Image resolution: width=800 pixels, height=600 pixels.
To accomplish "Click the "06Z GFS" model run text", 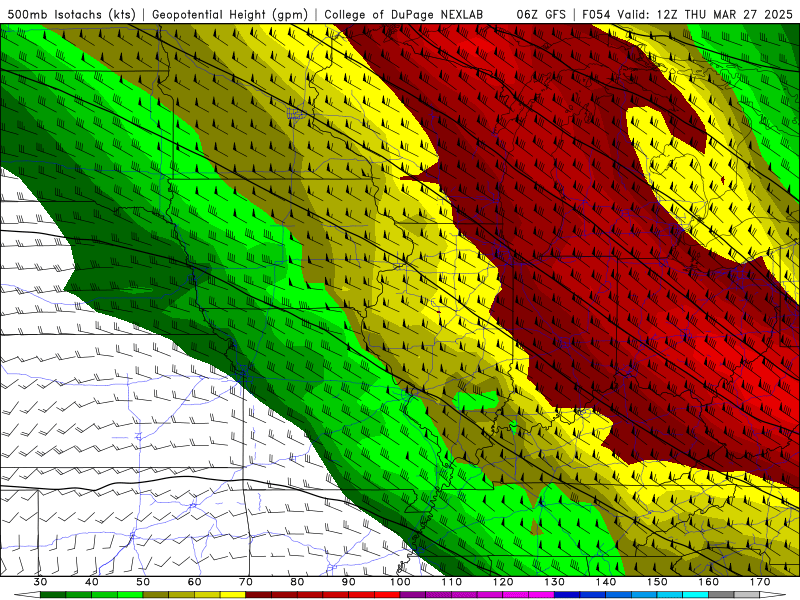I will [x=541, y=15].
